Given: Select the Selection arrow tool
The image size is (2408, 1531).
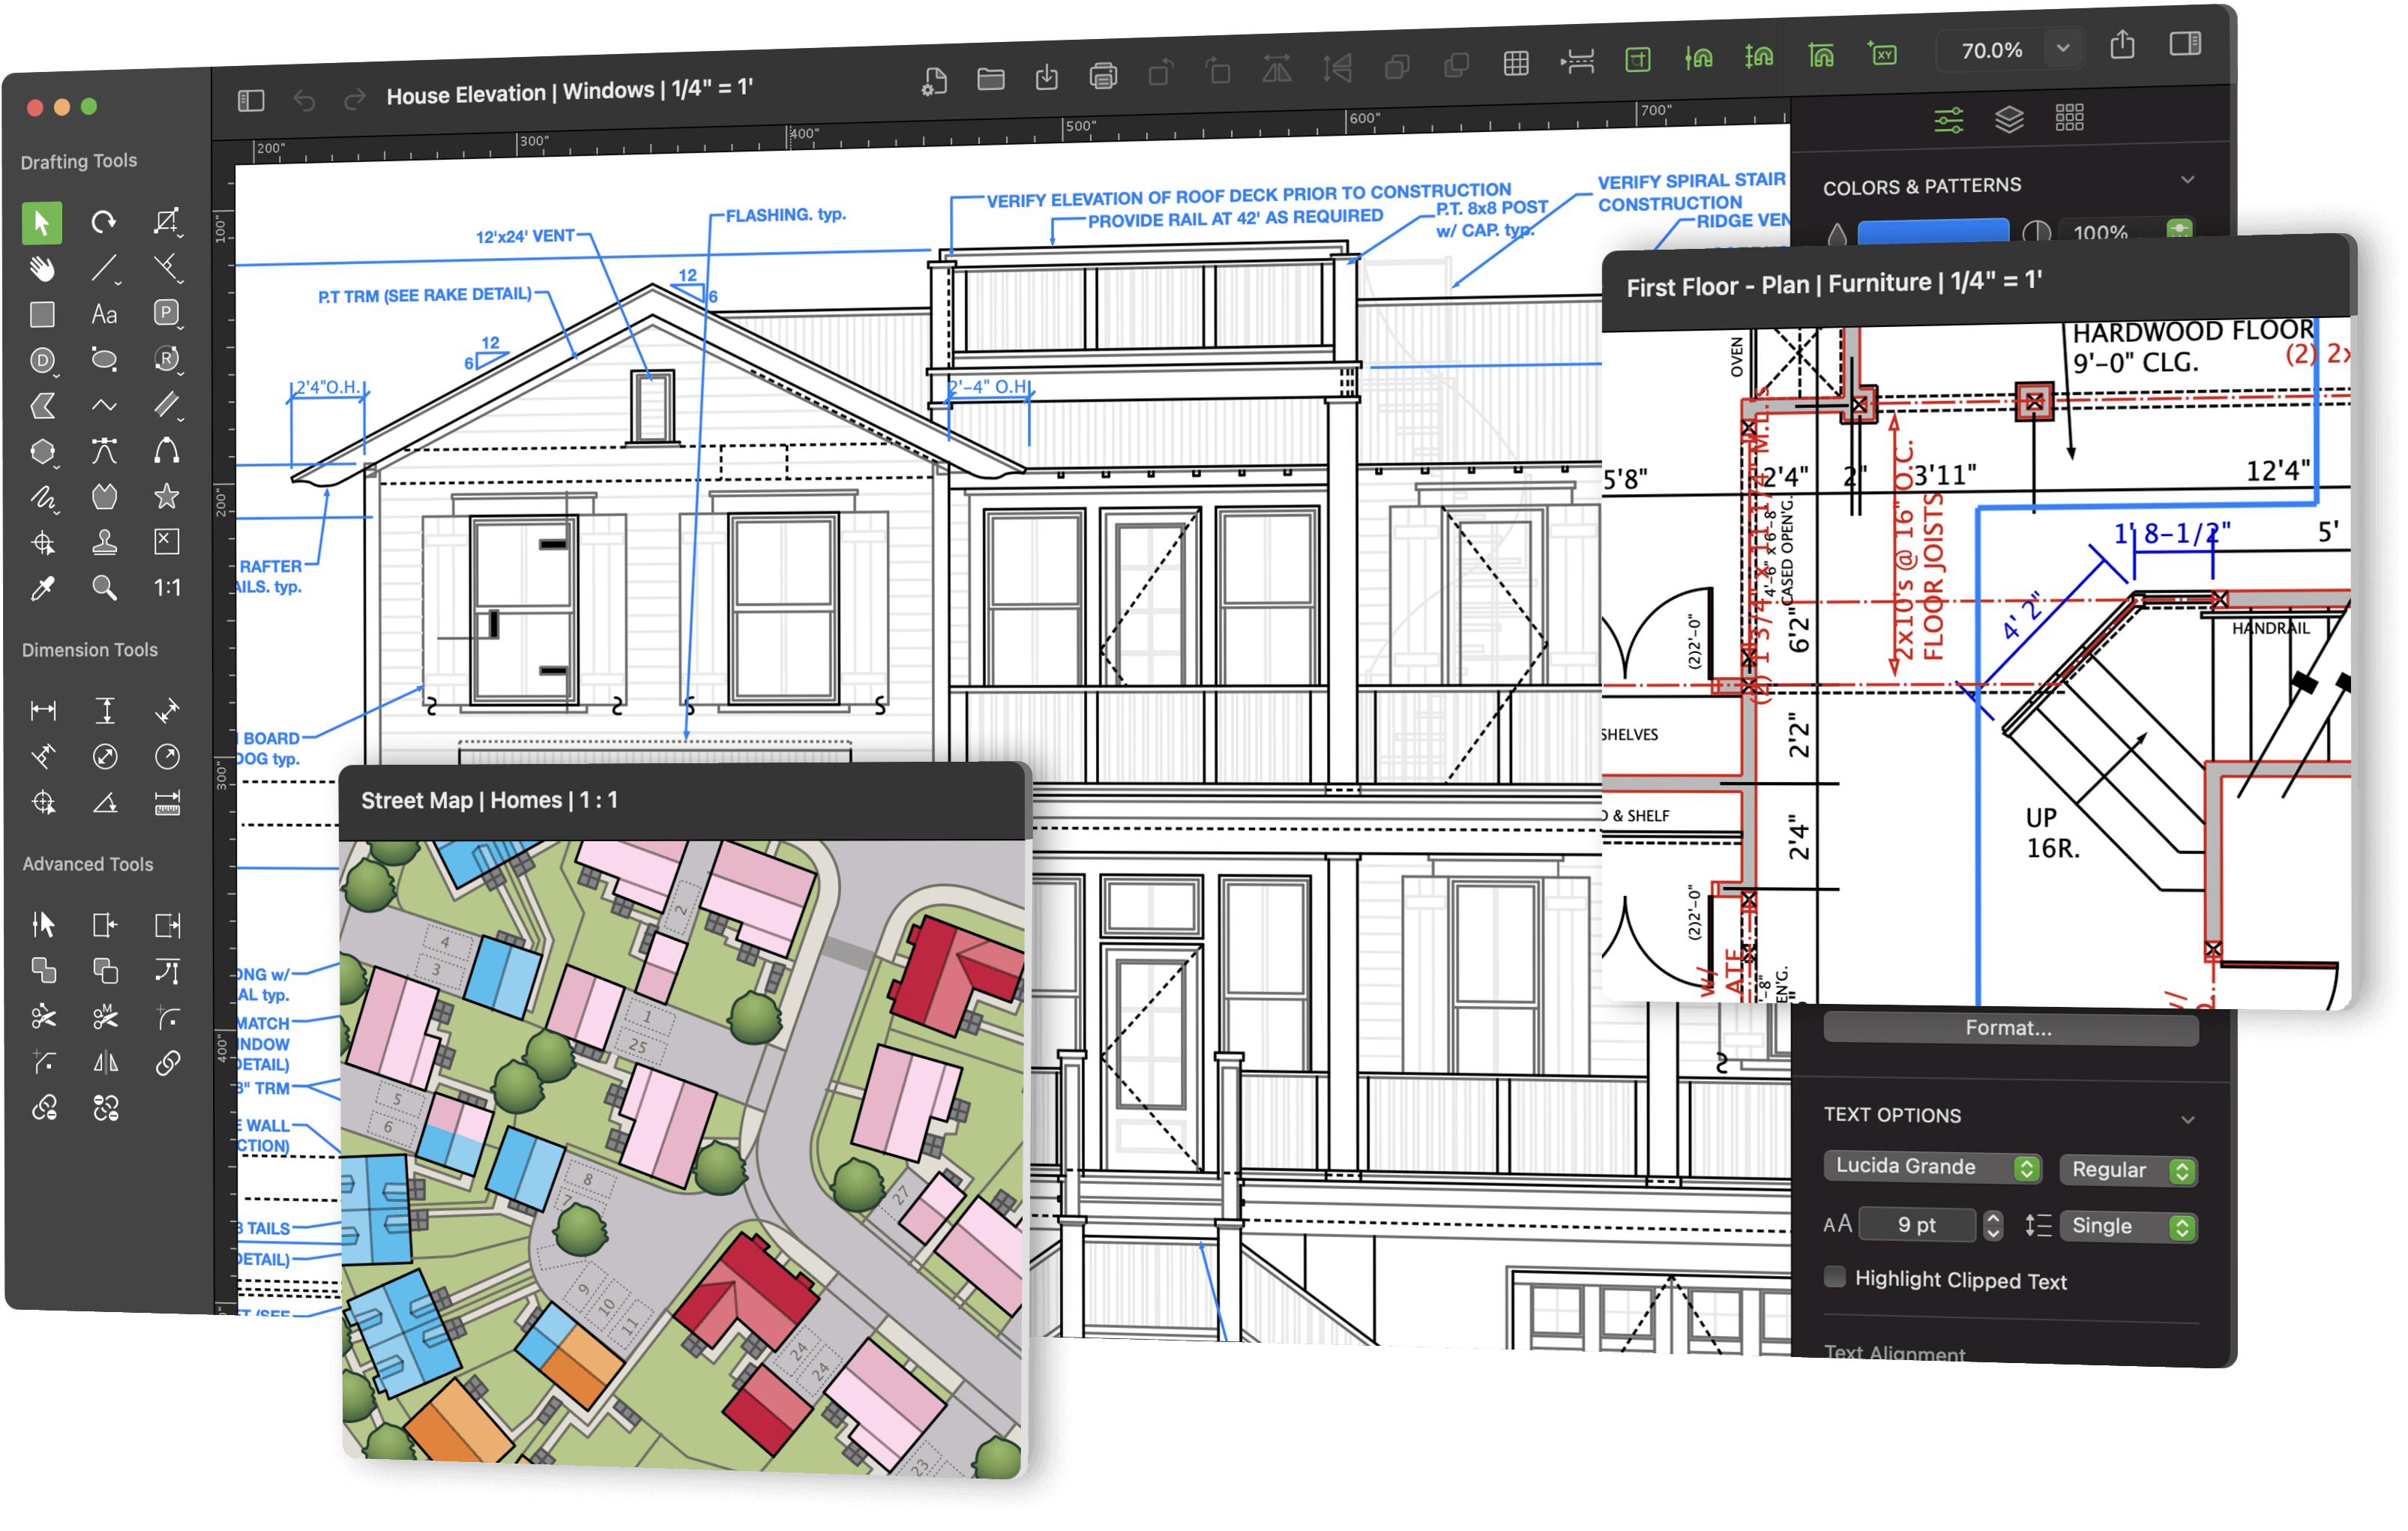Looking at the screenshot, I should (41, 223).
